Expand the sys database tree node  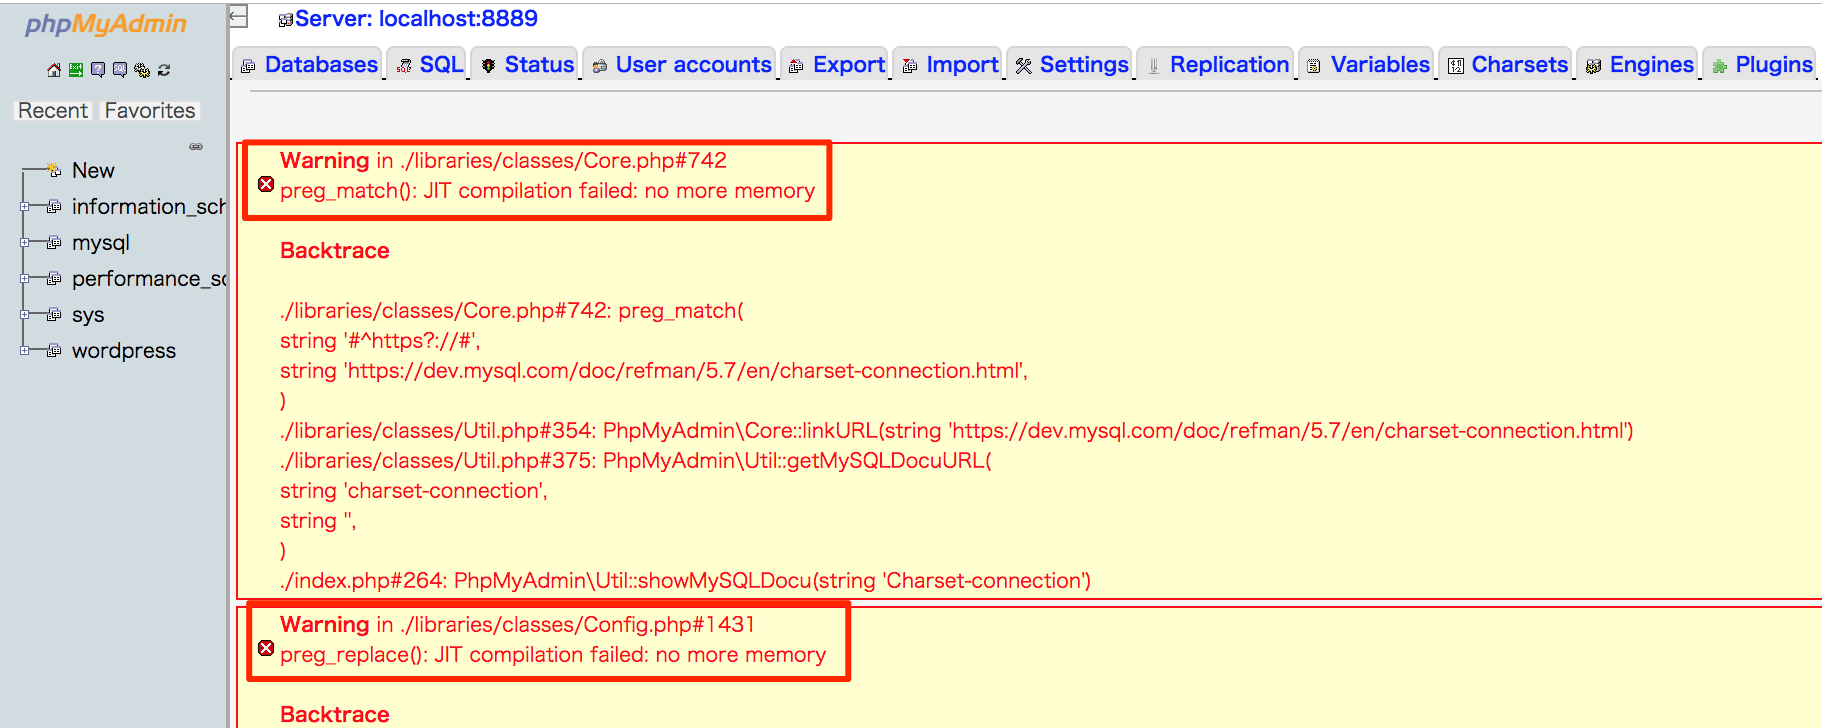pyautogui.click(x=25, y=315)
